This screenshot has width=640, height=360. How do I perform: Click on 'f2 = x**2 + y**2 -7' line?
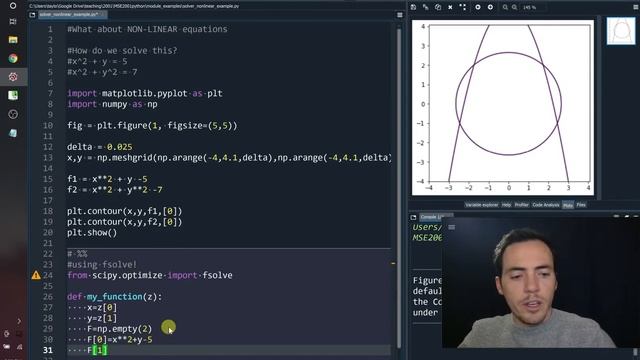pyautogui.click(x=115, y=190)
